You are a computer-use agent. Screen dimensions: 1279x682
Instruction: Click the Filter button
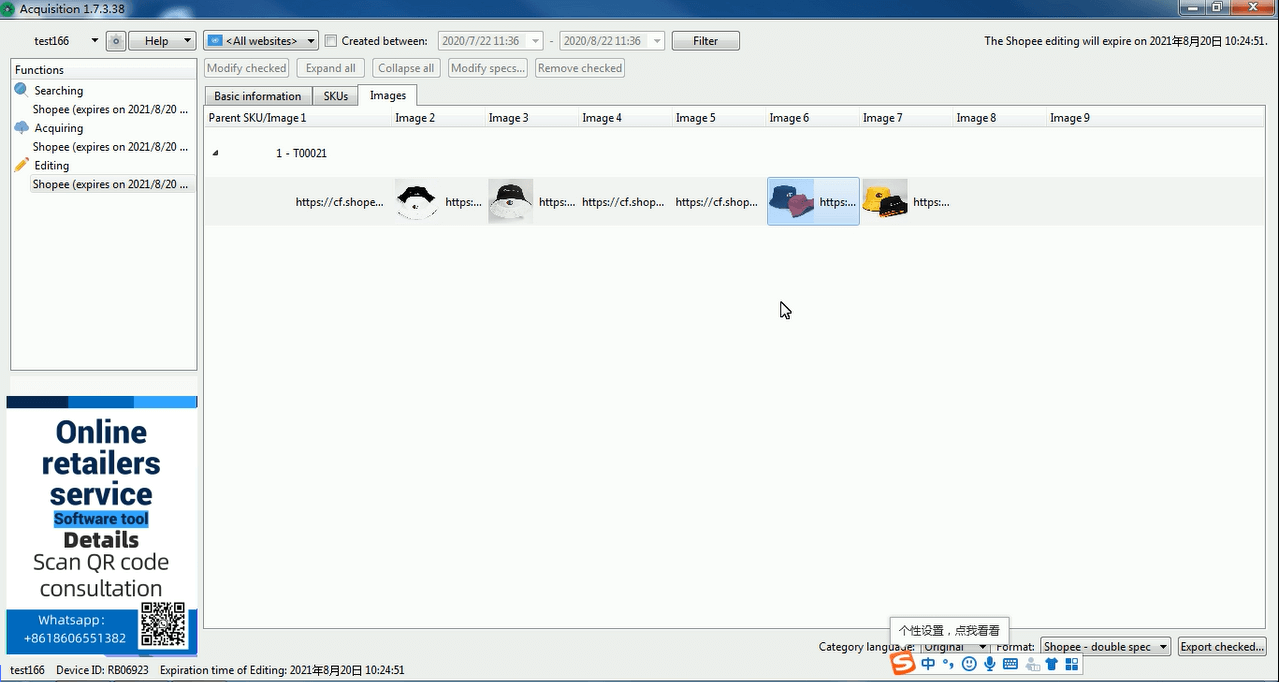pyautogui.click(x=706, y=41)
